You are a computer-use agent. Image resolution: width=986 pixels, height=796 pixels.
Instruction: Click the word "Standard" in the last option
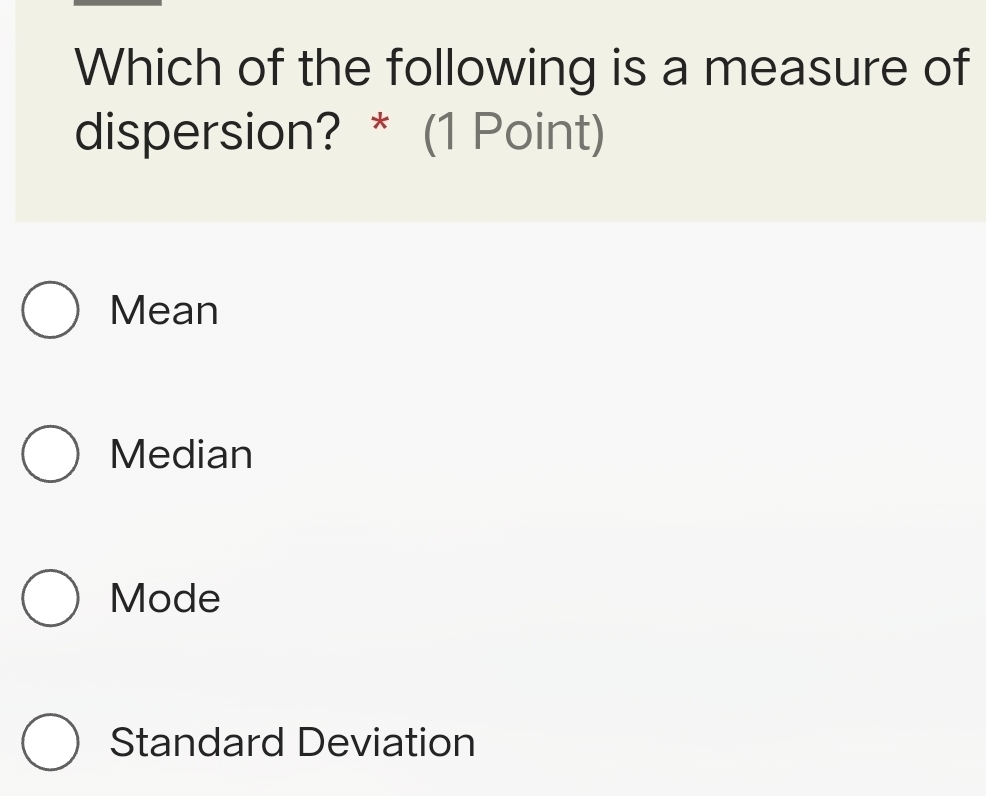(x=197, y=742)
